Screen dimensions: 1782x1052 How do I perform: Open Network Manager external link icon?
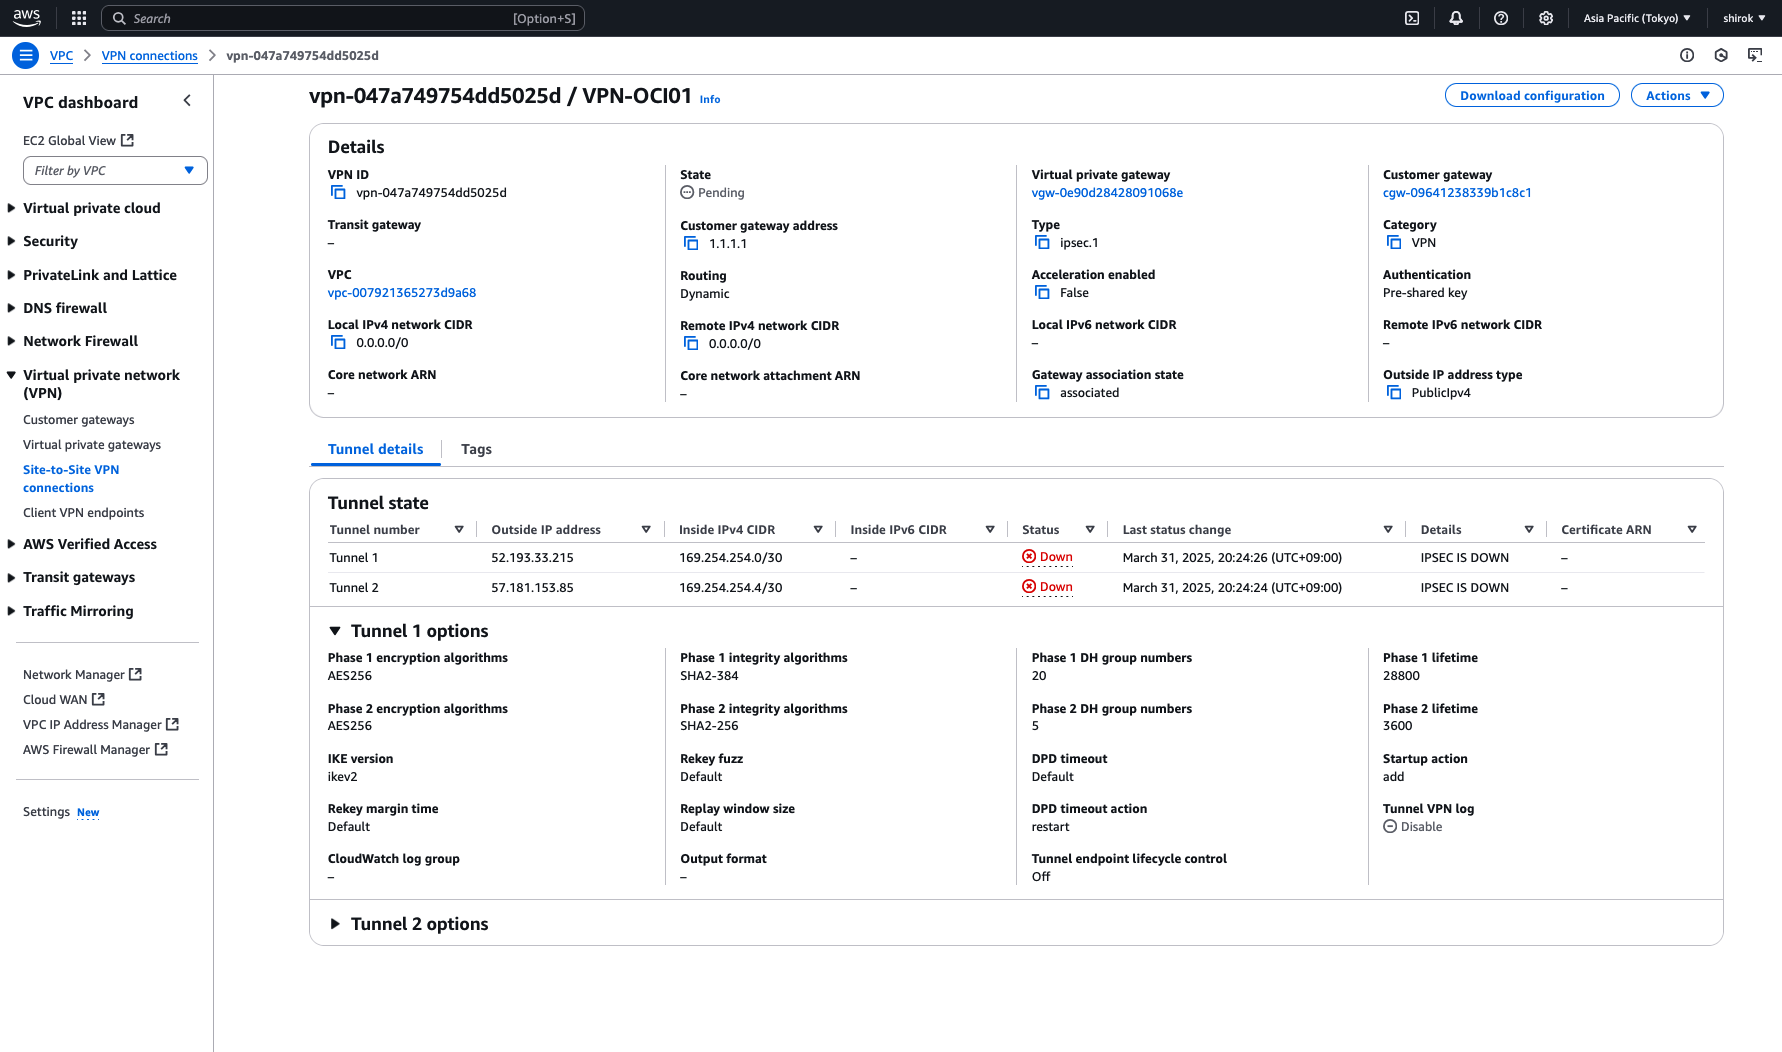(x=136, y=675)
